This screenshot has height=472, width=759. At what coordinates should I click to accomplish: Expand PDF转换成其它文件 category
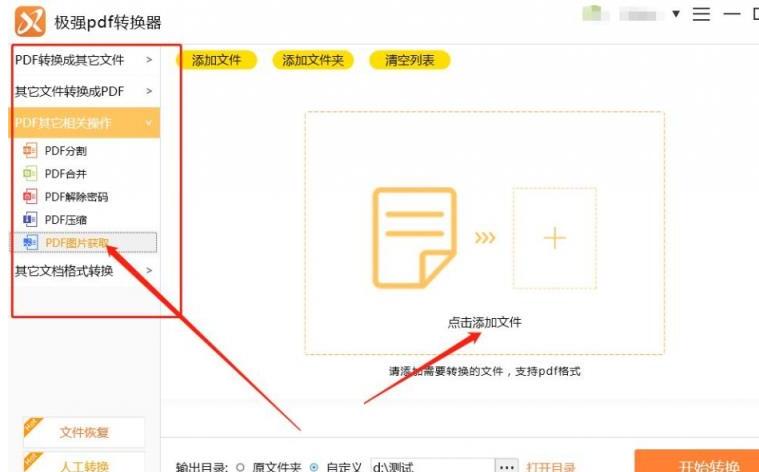[84, 60]
